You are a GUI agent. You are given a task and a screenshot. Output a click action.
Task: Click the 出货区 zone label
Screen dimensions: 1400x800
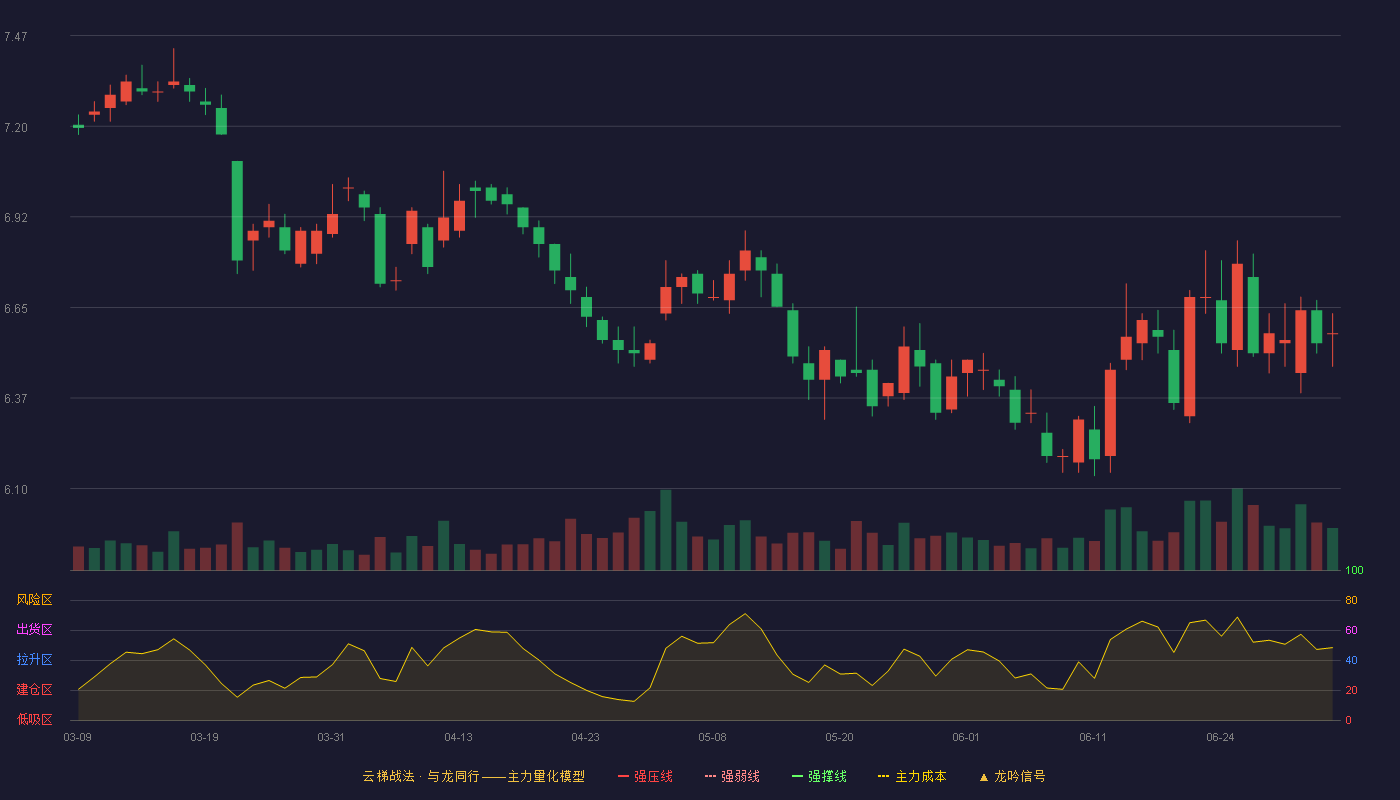click(34, 630)
